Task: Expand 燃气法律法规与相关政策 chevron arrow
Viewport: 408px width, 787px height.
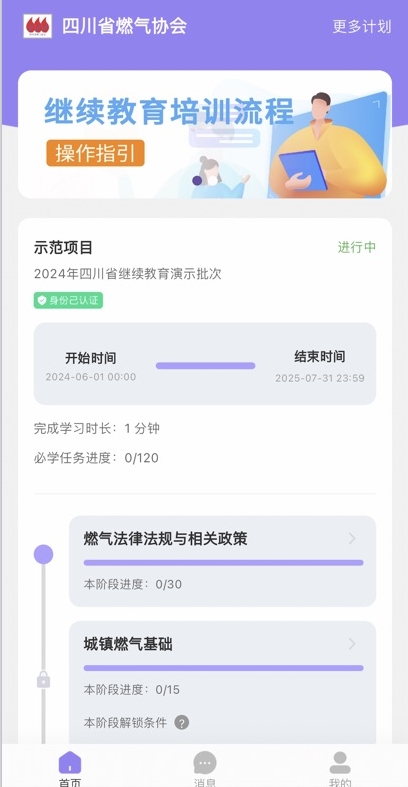Action: [352, 539]
